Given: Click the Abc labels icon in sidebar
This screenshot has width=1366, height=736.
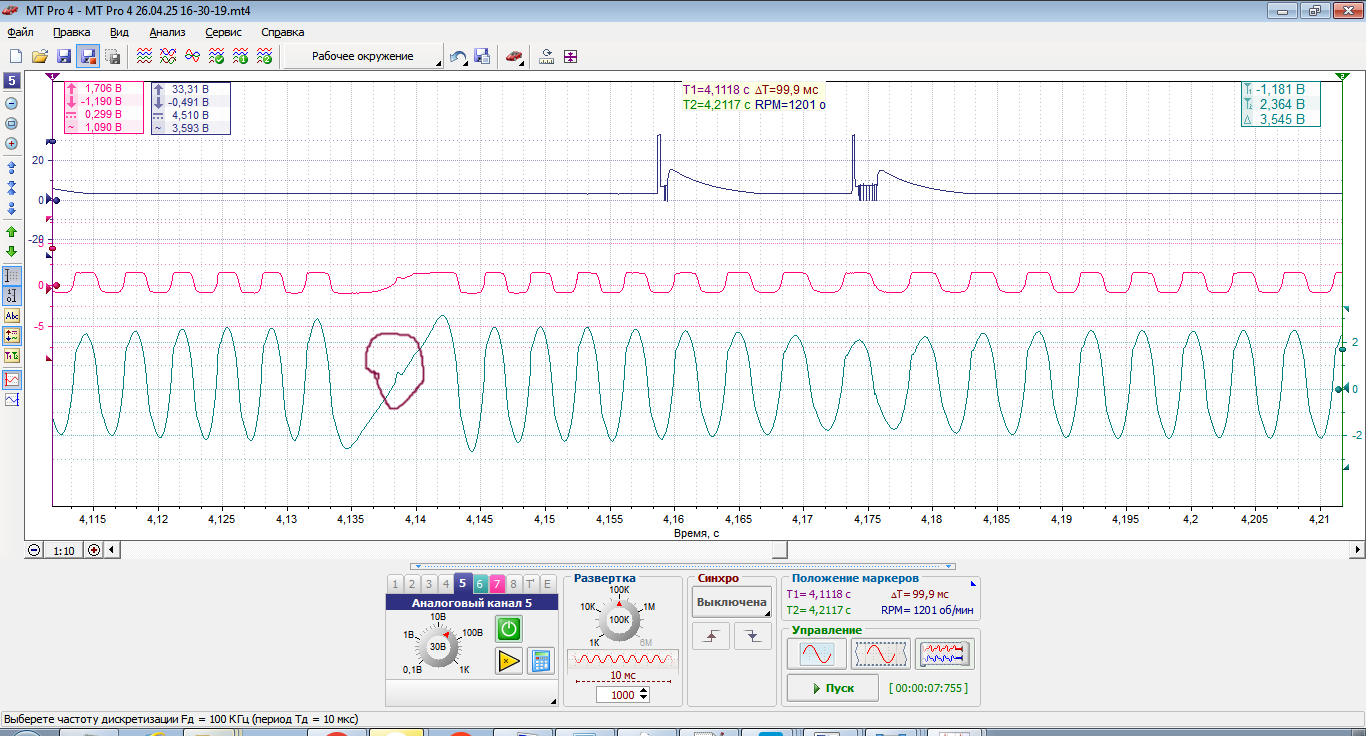Looking at the screenshot, I should (12, 316).
